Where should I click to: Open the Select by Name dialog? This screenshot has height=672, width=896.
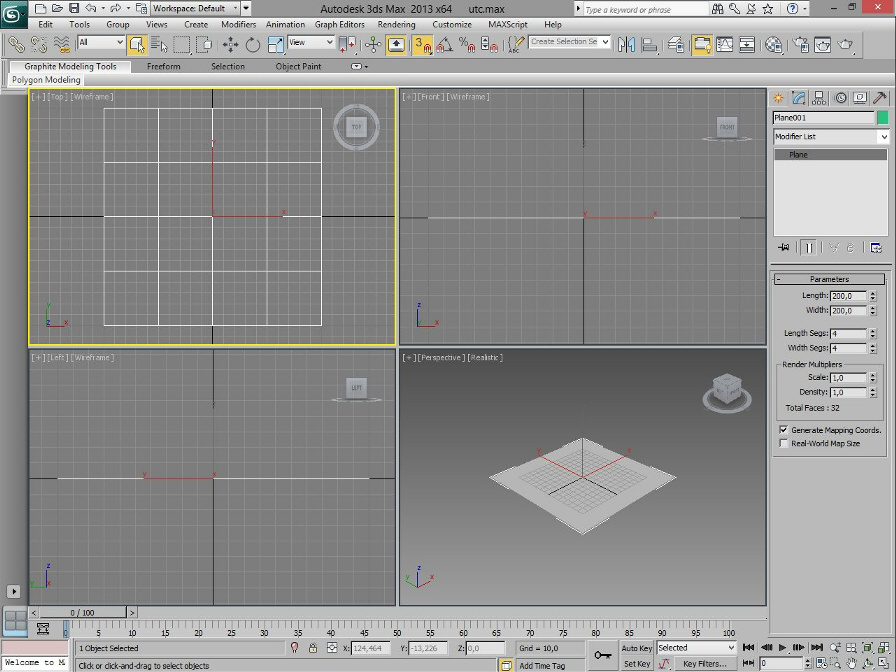(x=159, y=45)
